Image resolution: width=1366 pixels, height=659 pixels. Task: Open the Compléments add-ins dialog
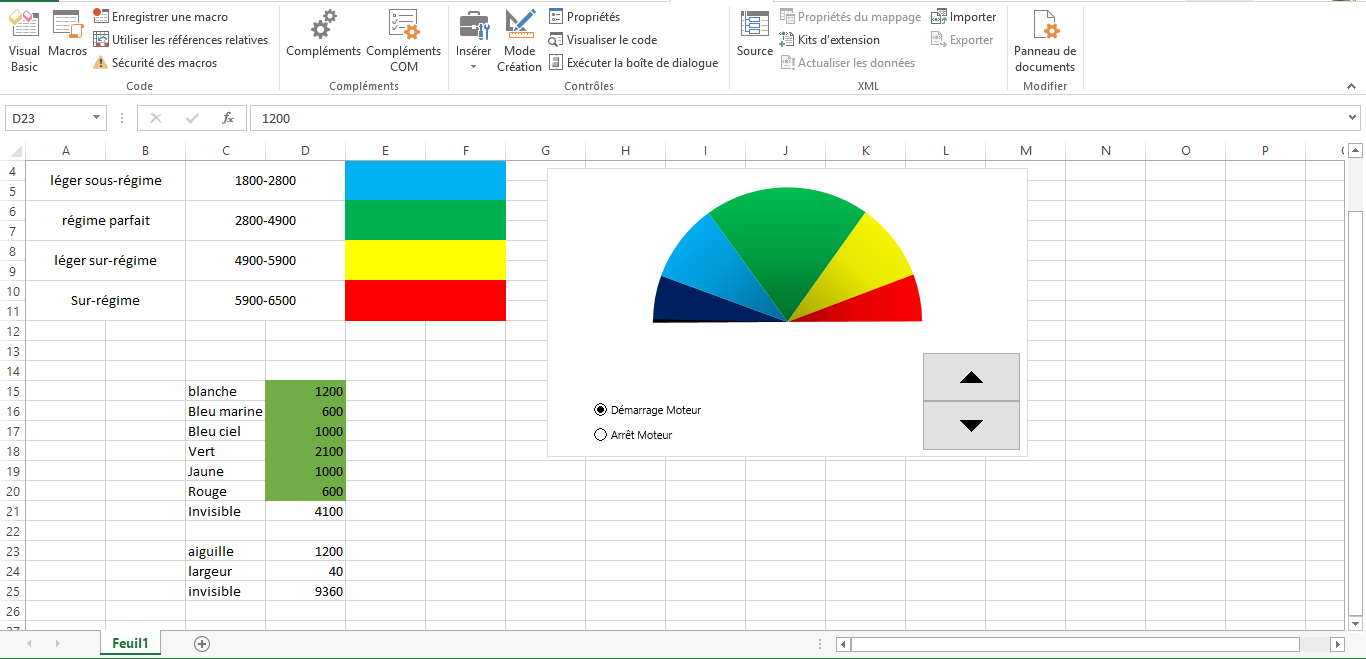[323, 35]
